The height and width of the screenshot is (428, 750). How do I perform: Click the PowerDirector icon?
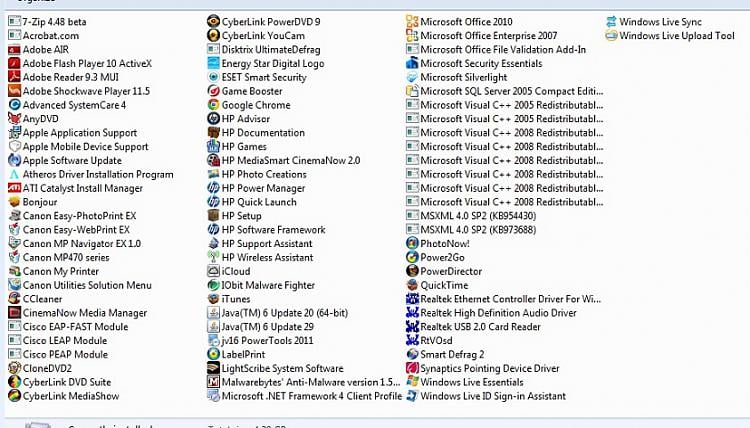[x=412, y=271]
